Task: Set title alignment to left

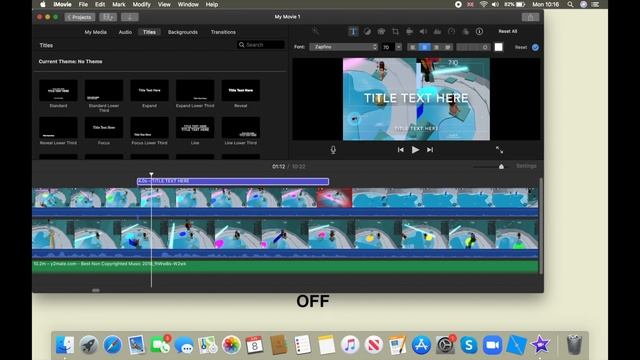Action: [413, 47]
